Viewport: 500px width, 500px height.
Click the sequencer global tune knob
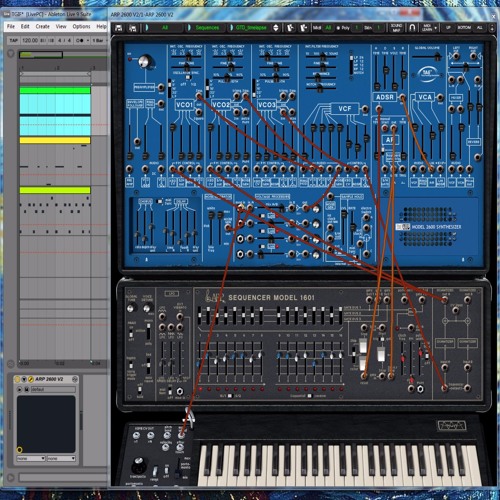pos(131,308)
